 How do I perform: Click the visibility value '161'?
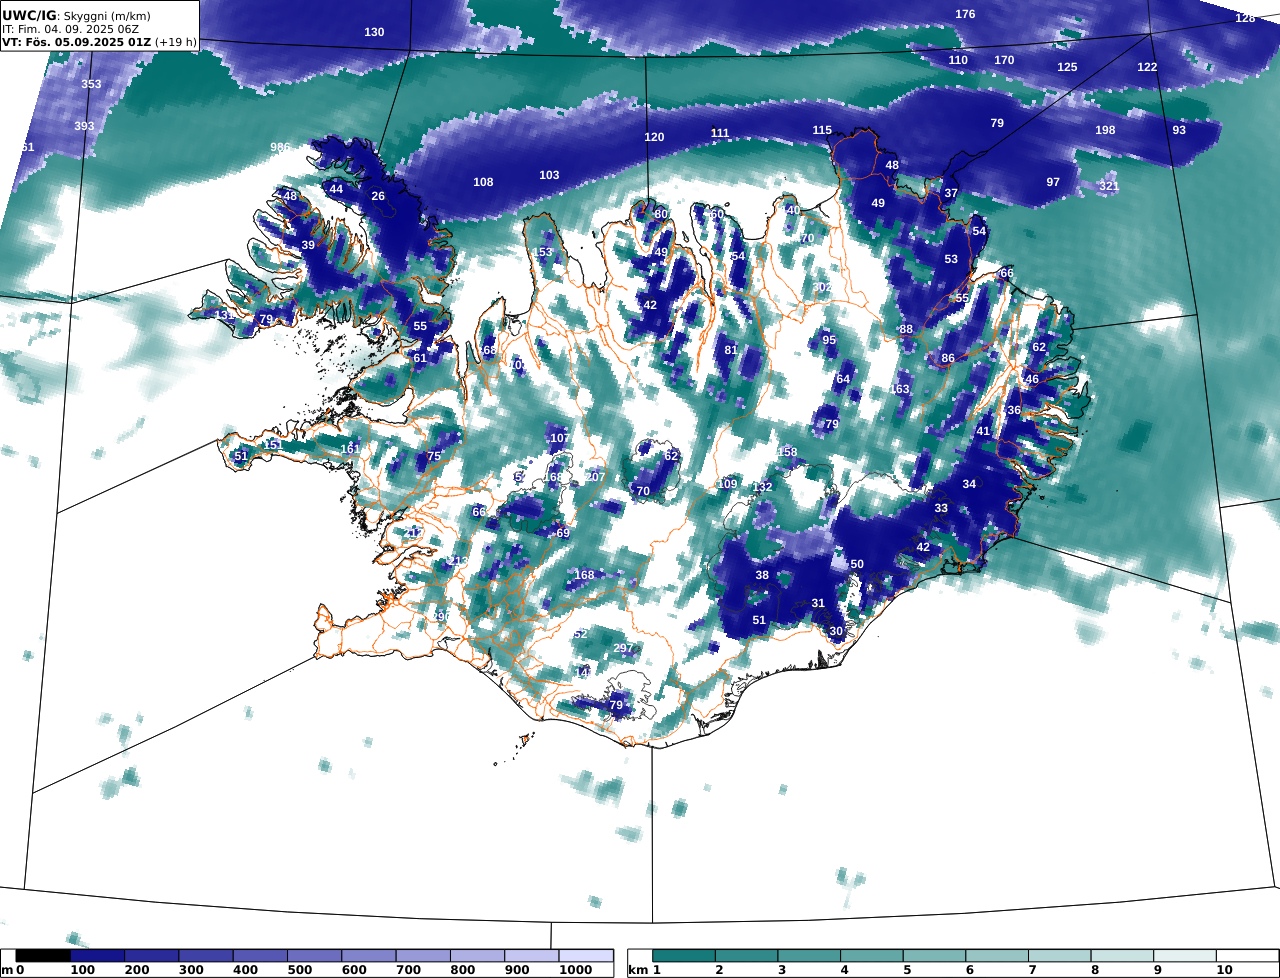click(x=350, y=449)
